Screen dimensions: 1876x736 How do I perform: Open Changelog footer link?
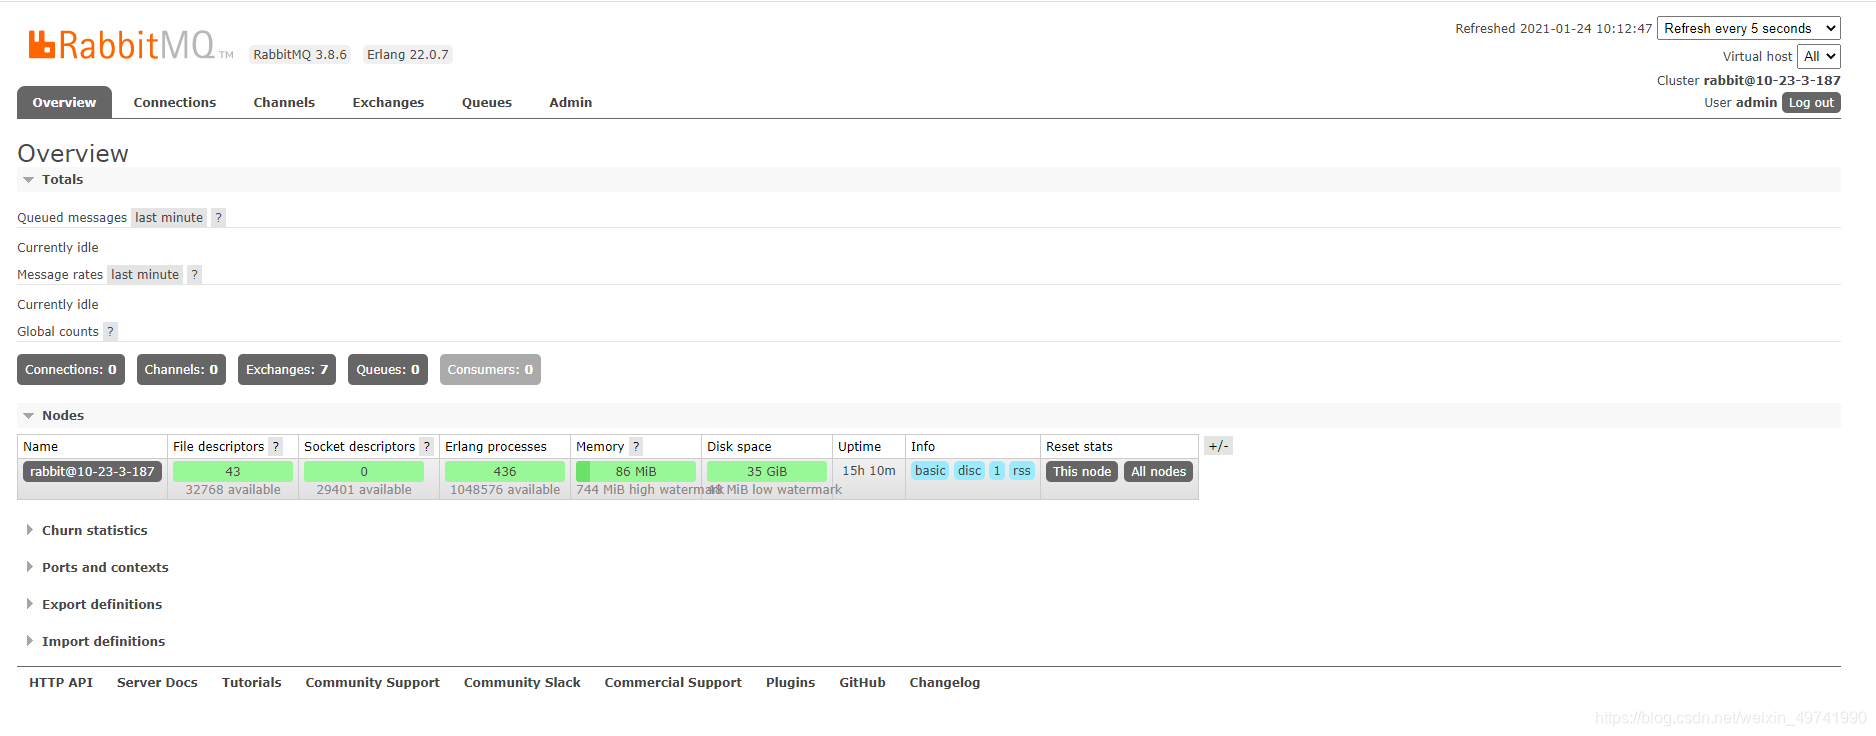[x=945, y=683]
